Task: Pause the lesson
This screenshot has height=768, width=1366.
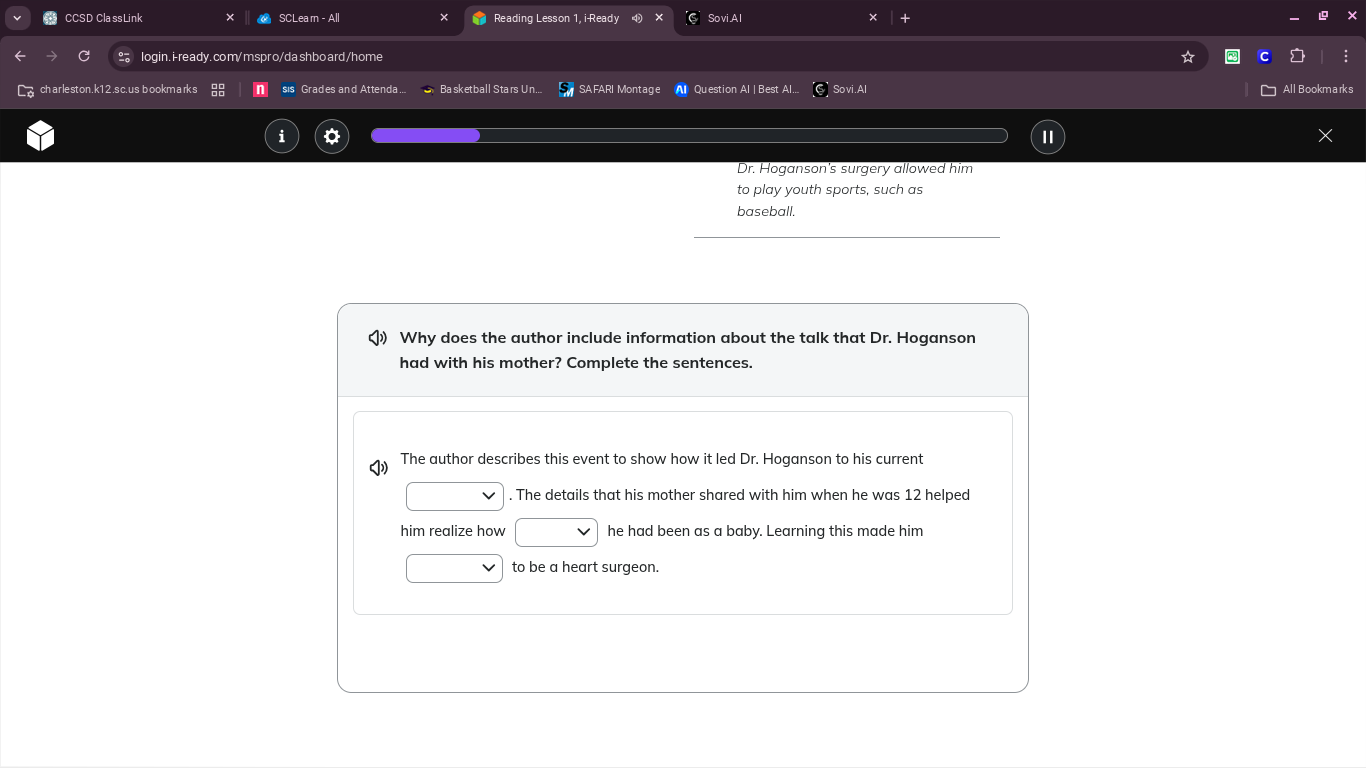Action: (x=1048, y=136)
